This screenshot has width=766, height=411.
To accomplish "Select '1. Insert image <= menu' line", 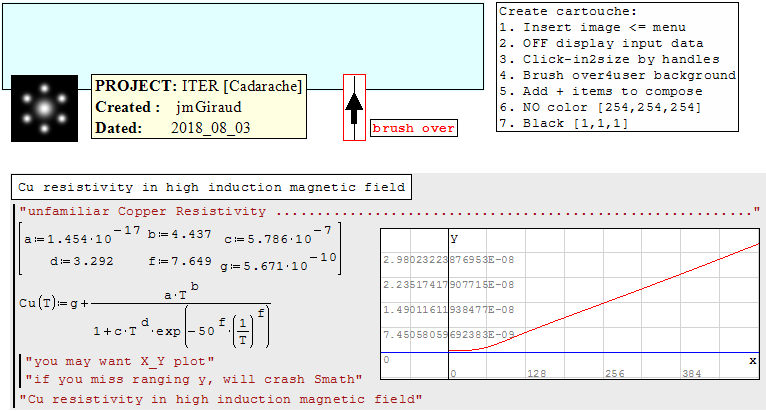I will (x=592, y=27).
